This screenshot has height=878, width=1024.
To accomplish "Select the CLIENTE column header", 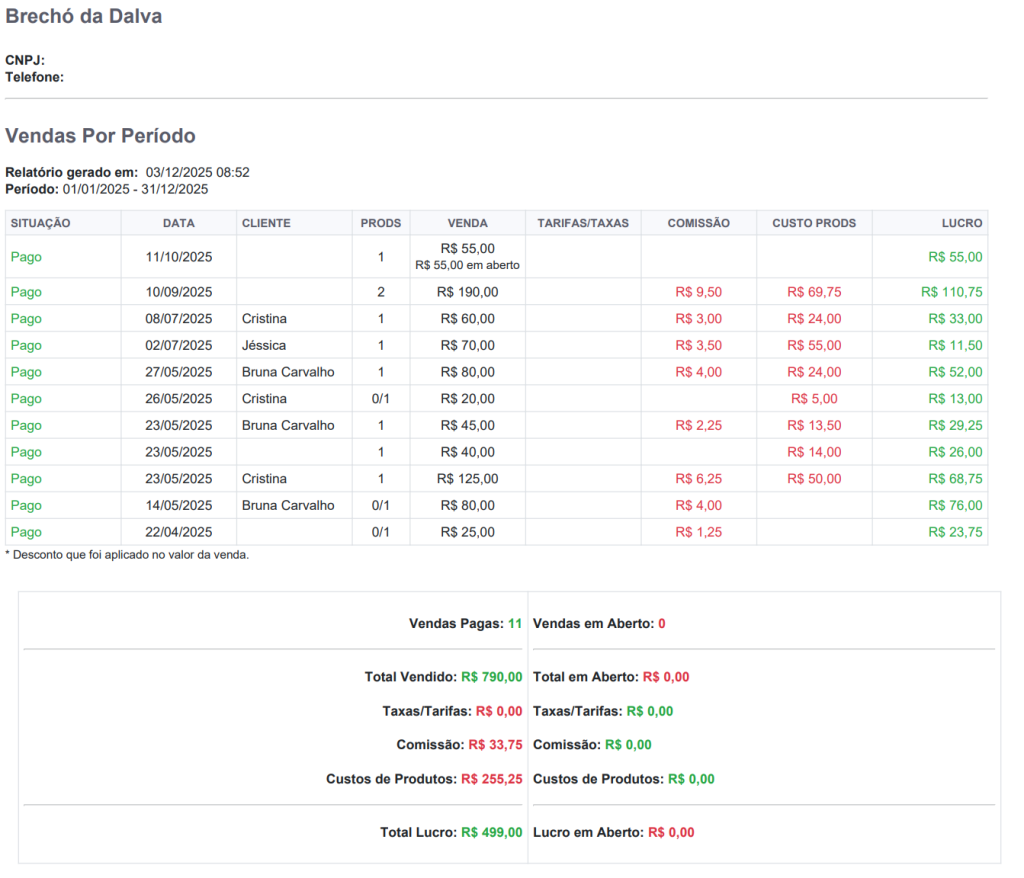I will [x=266, y=223].
